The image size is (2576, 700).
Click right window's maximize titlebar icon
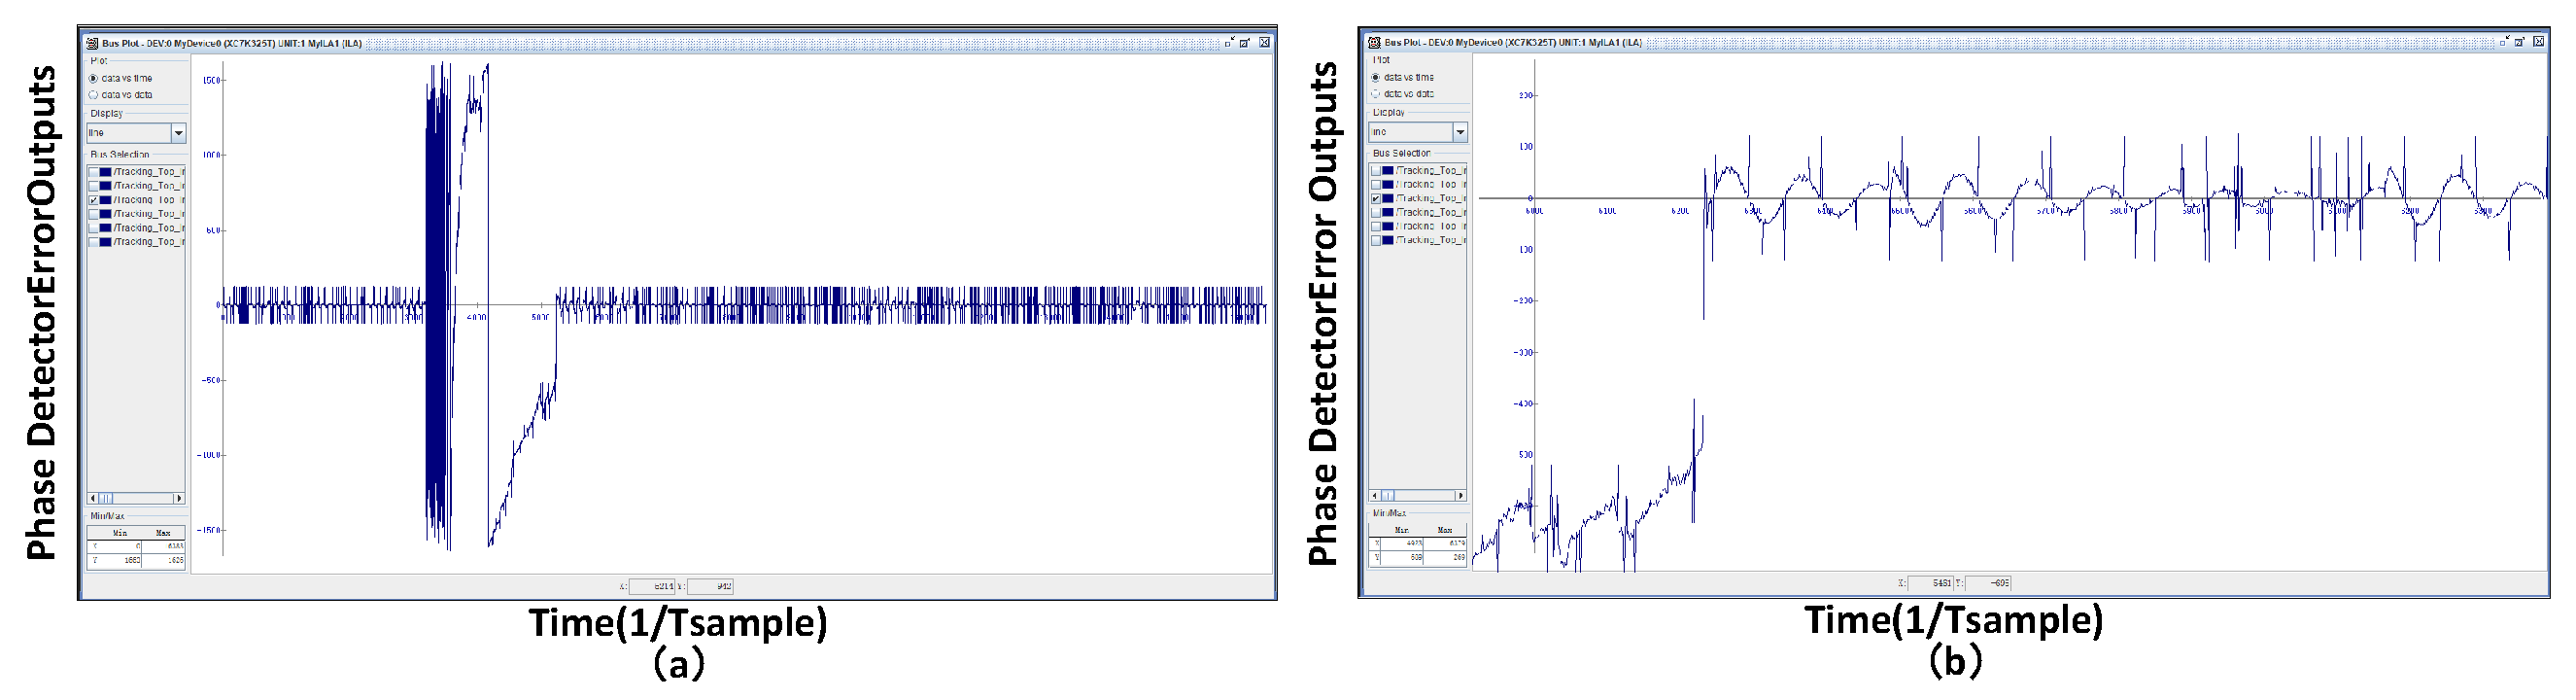(2519, 42)
